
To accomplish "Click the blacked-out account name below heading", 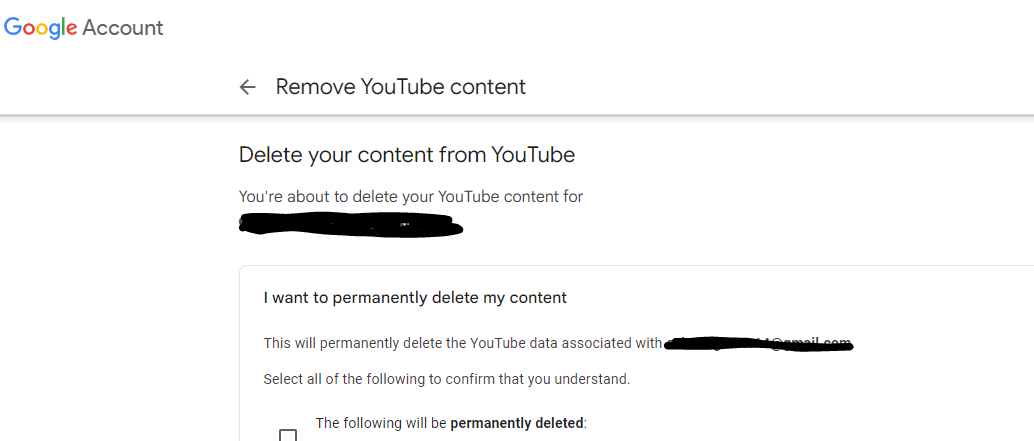I will (x=350, y=225).
